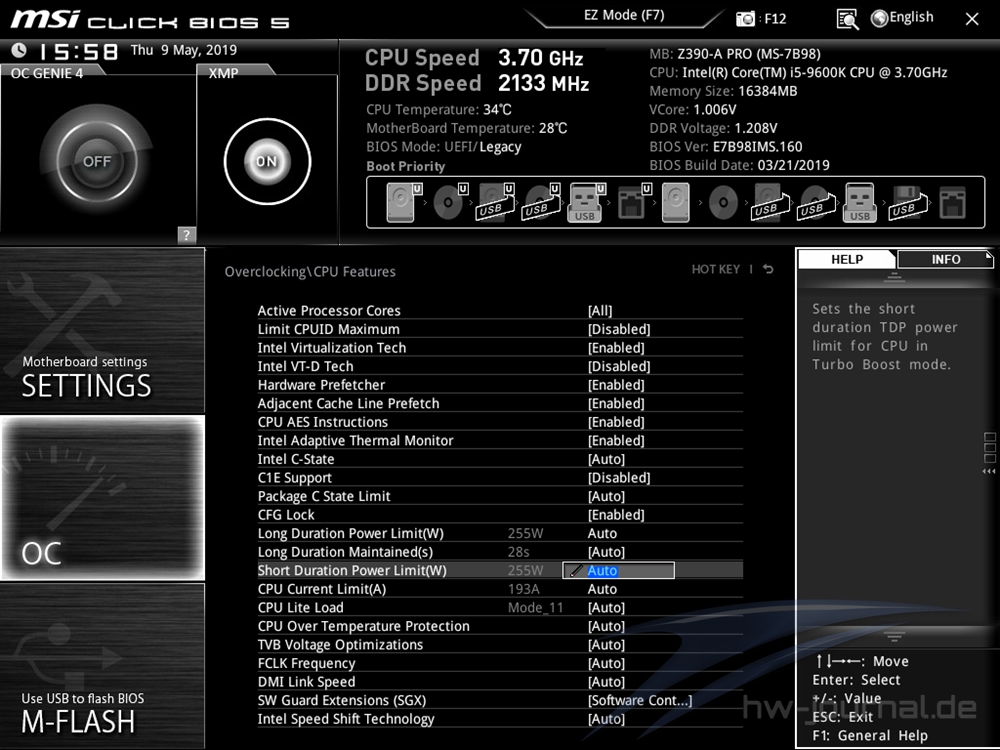Open Long Duration Maintained(s) [Auto] option

coord(500,552)
